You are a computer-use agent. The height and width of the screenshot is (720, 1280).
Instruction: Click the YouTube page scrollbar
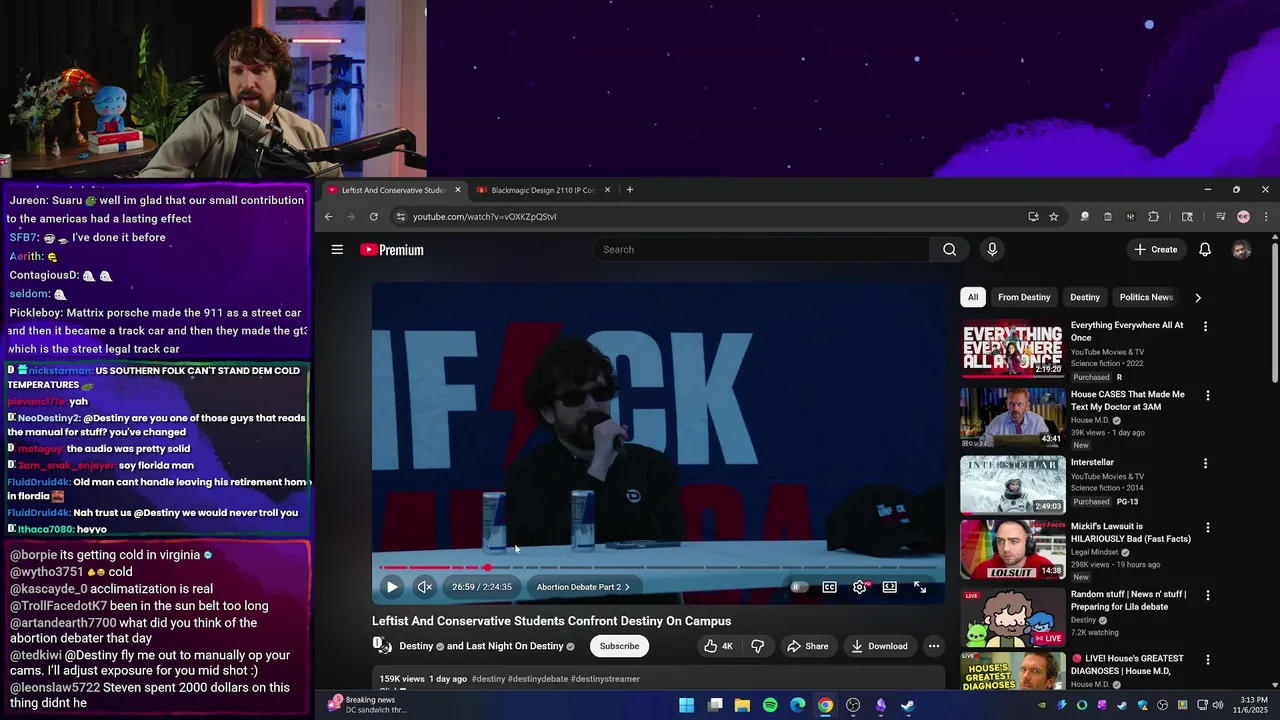[1275, 312]
